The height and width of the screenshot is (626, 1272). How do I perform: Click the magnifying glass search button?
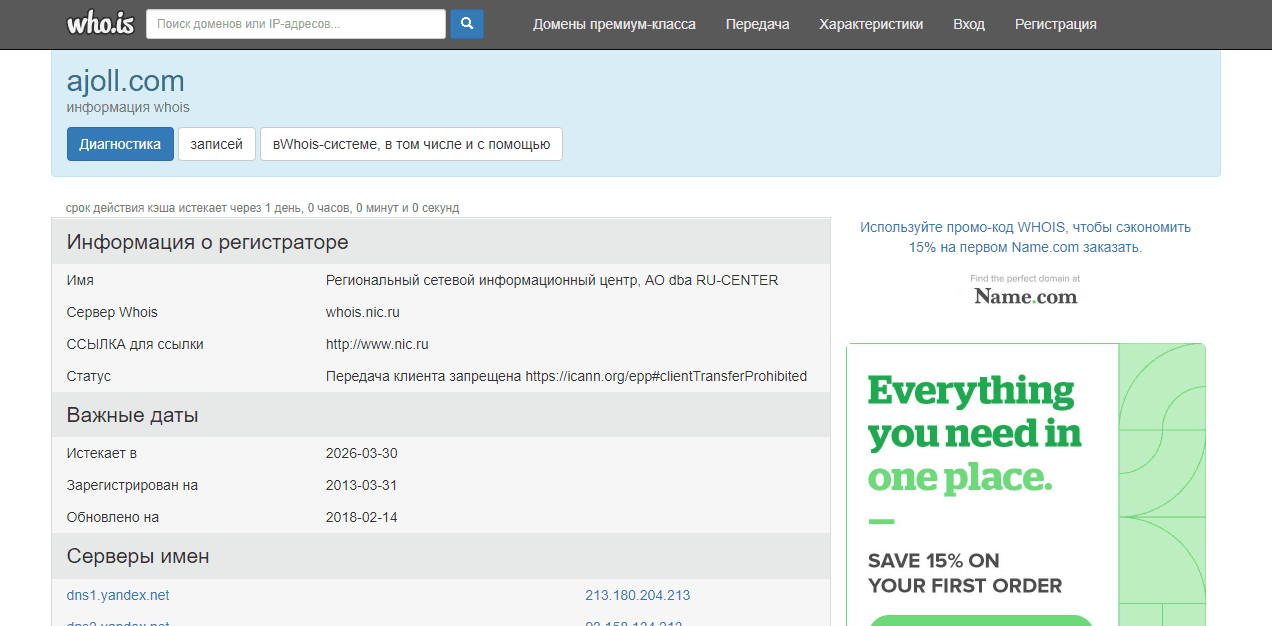pyautogui.click(x=466, y=24)
